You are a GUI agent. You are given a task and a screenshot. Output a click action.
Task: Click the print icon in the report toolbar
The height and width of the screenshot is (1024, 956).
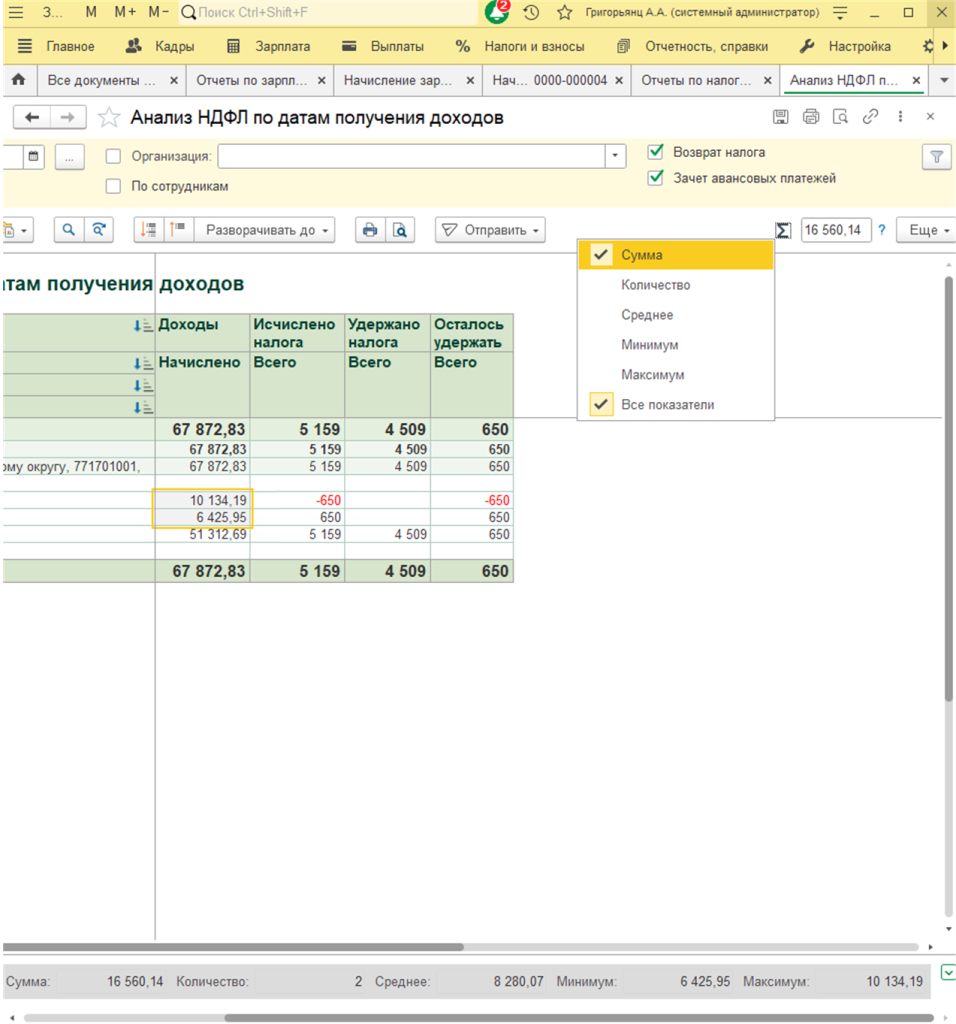[370, 230]
